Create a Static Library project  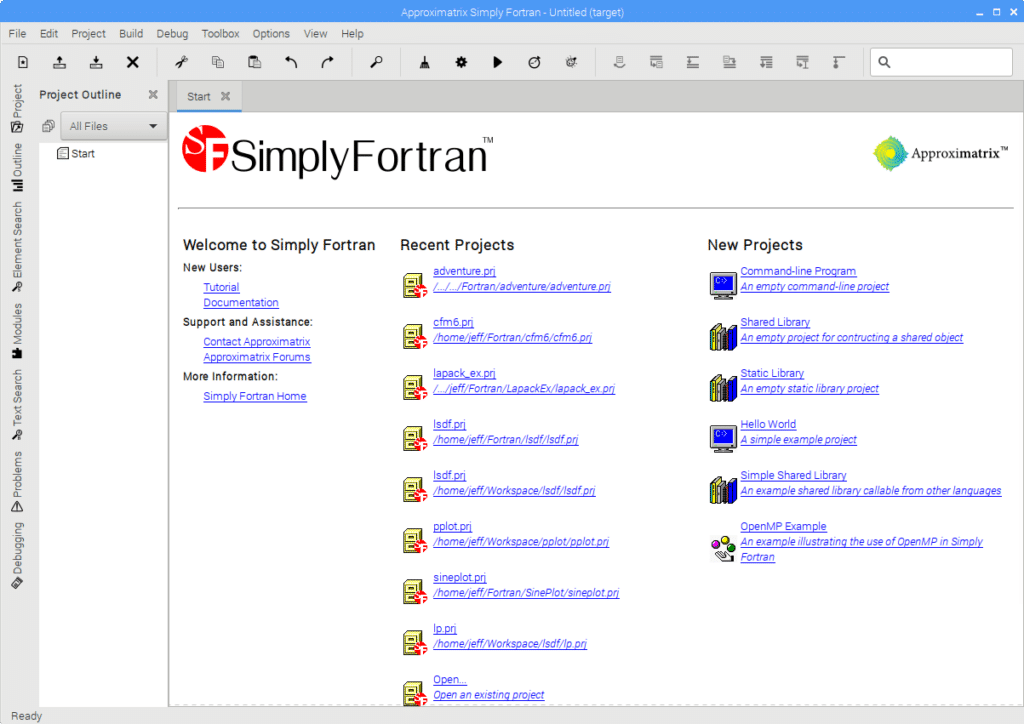(x=772, y=373)
